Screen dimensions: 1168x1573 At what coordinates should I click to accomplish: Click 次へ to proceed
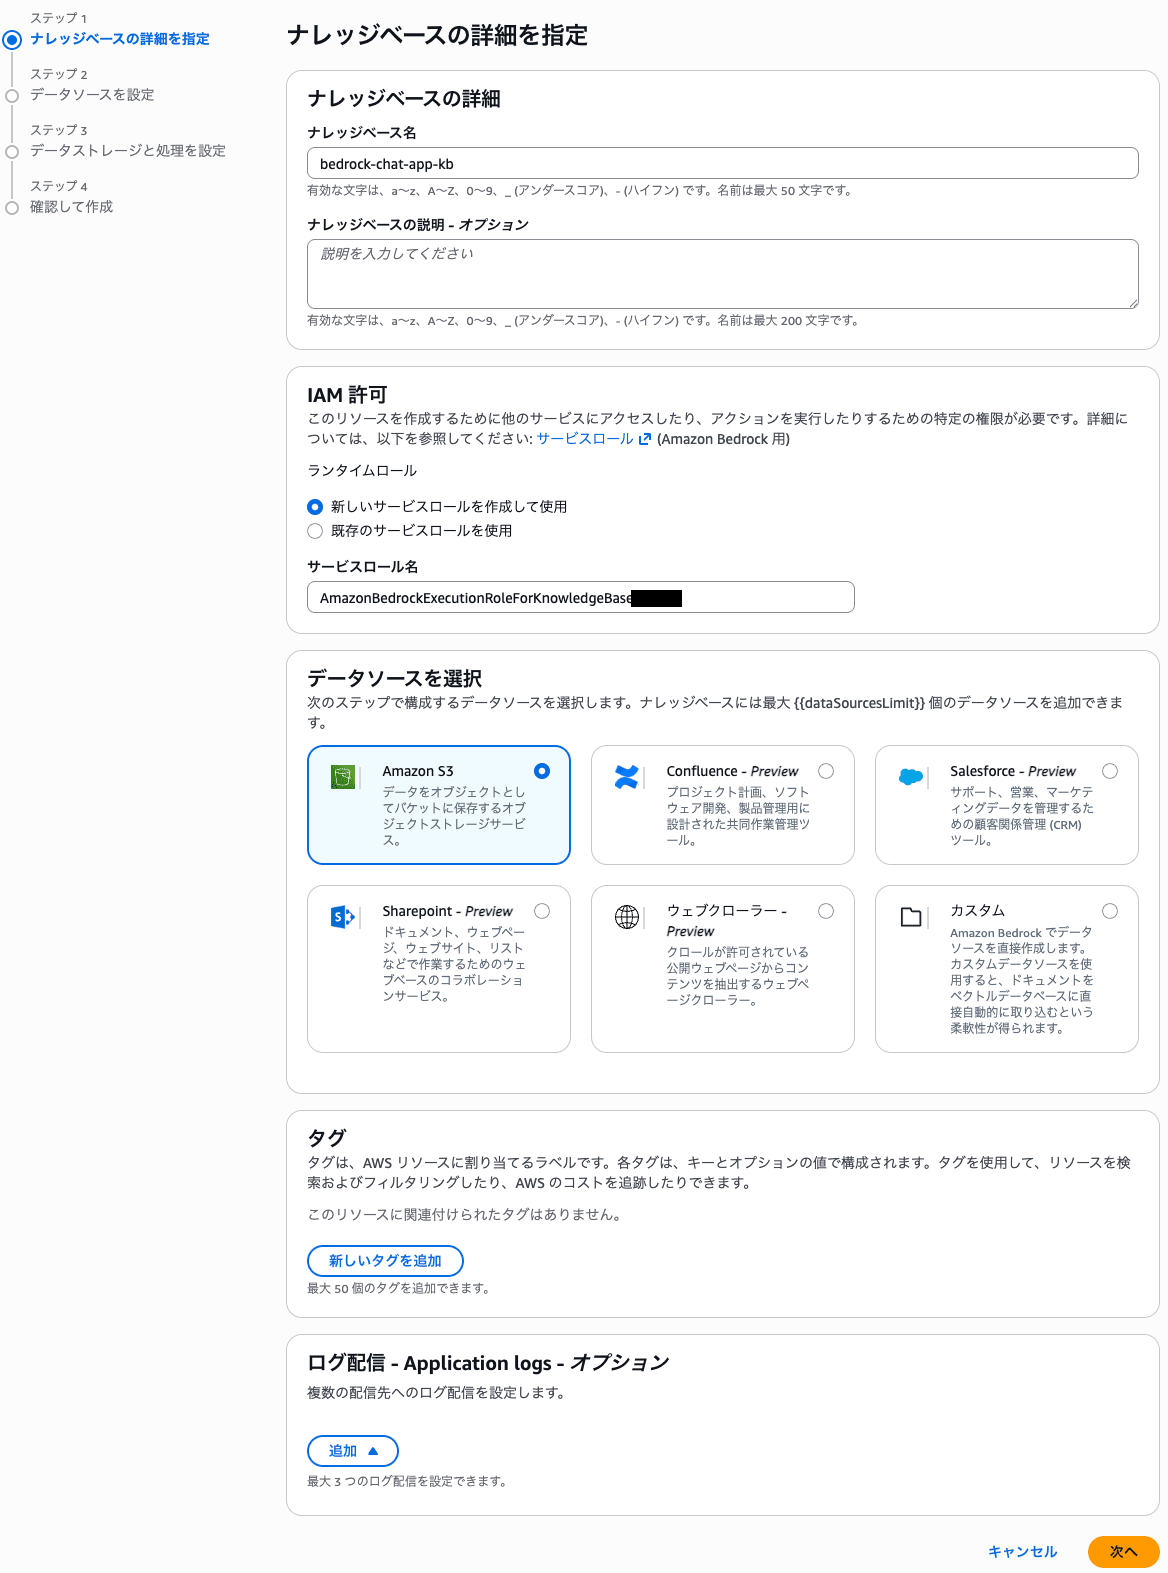[x=1124, y=1552]
